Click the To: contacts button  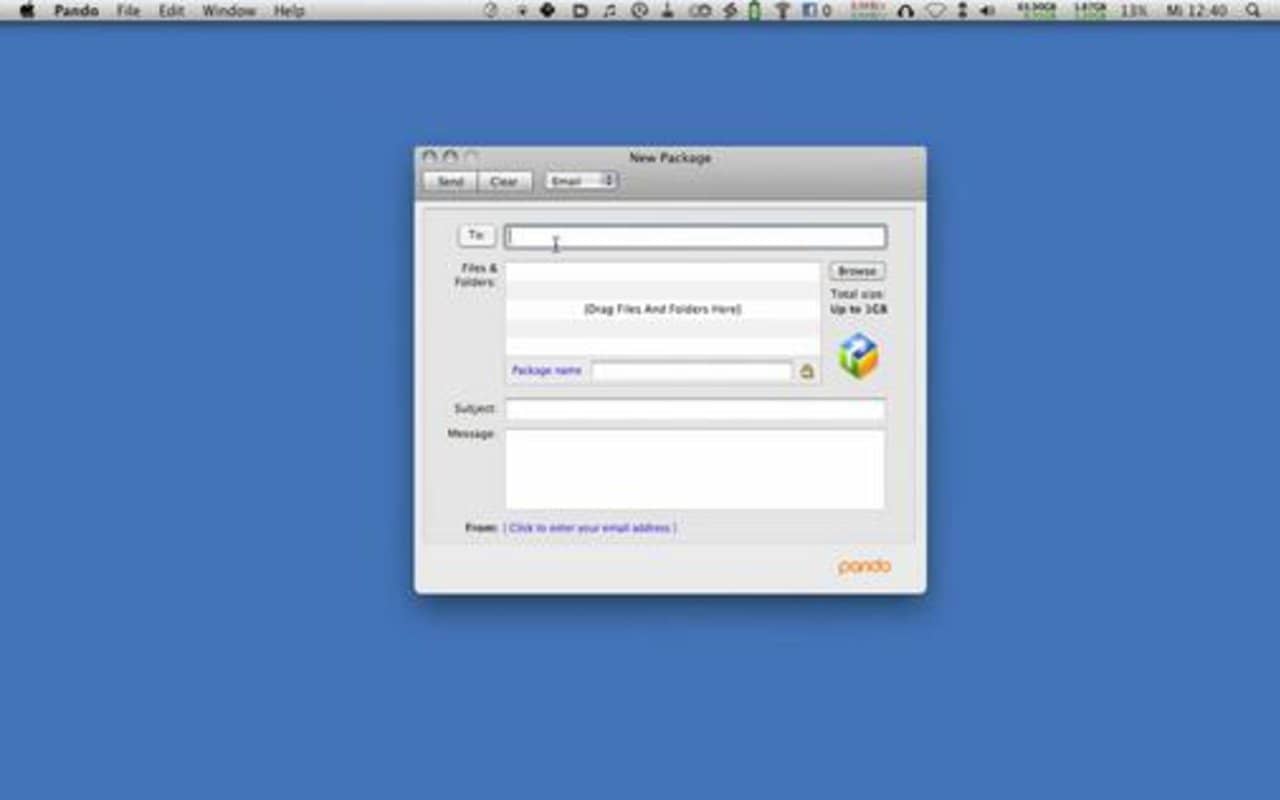tap(476, 235)
